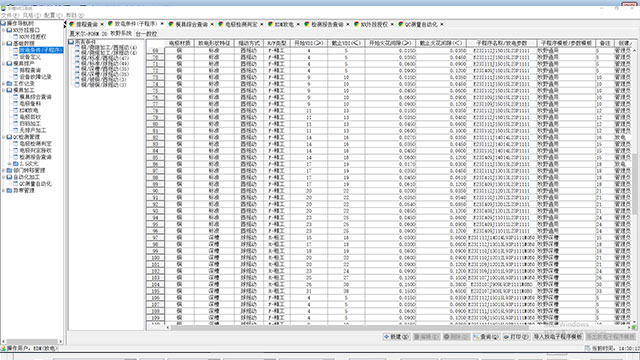
Task: Click the 摇动方式 column header
Action: 249,43
